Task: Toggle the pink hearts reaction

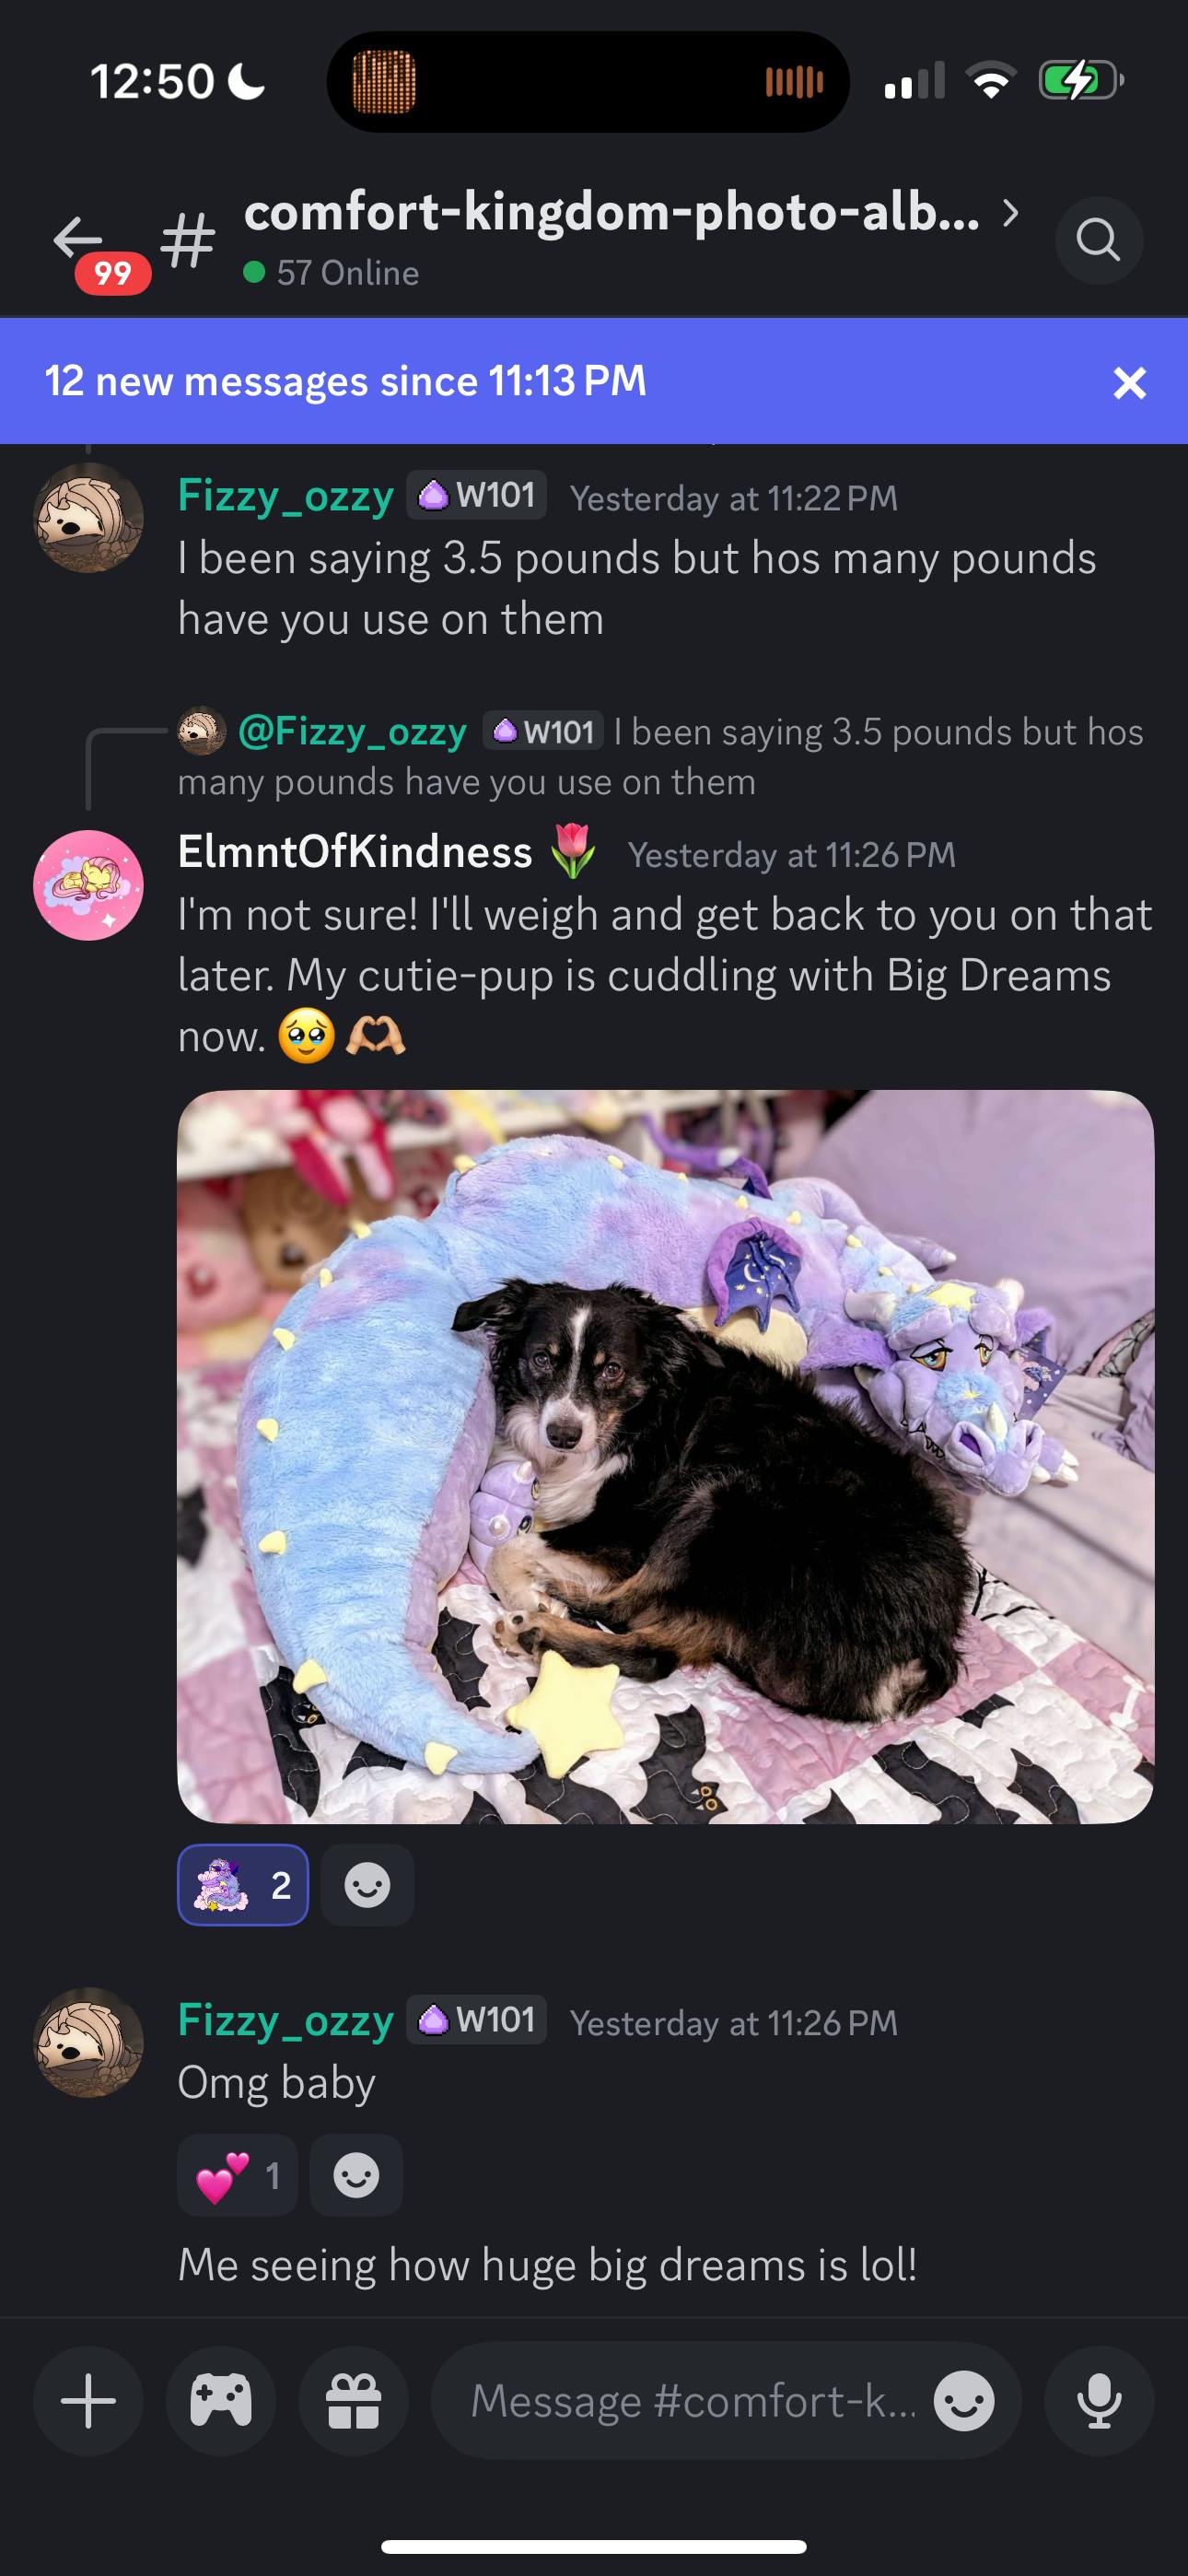Action: click(237, 2176)
